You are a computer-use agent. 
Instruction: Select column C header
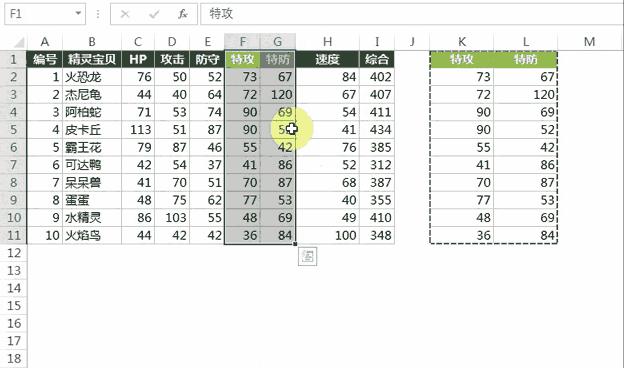coord(138,42)
